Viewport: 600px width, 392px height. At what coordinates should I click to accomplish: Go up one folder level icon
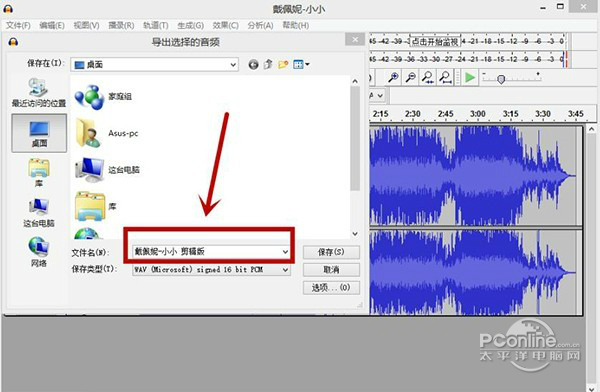268,64
